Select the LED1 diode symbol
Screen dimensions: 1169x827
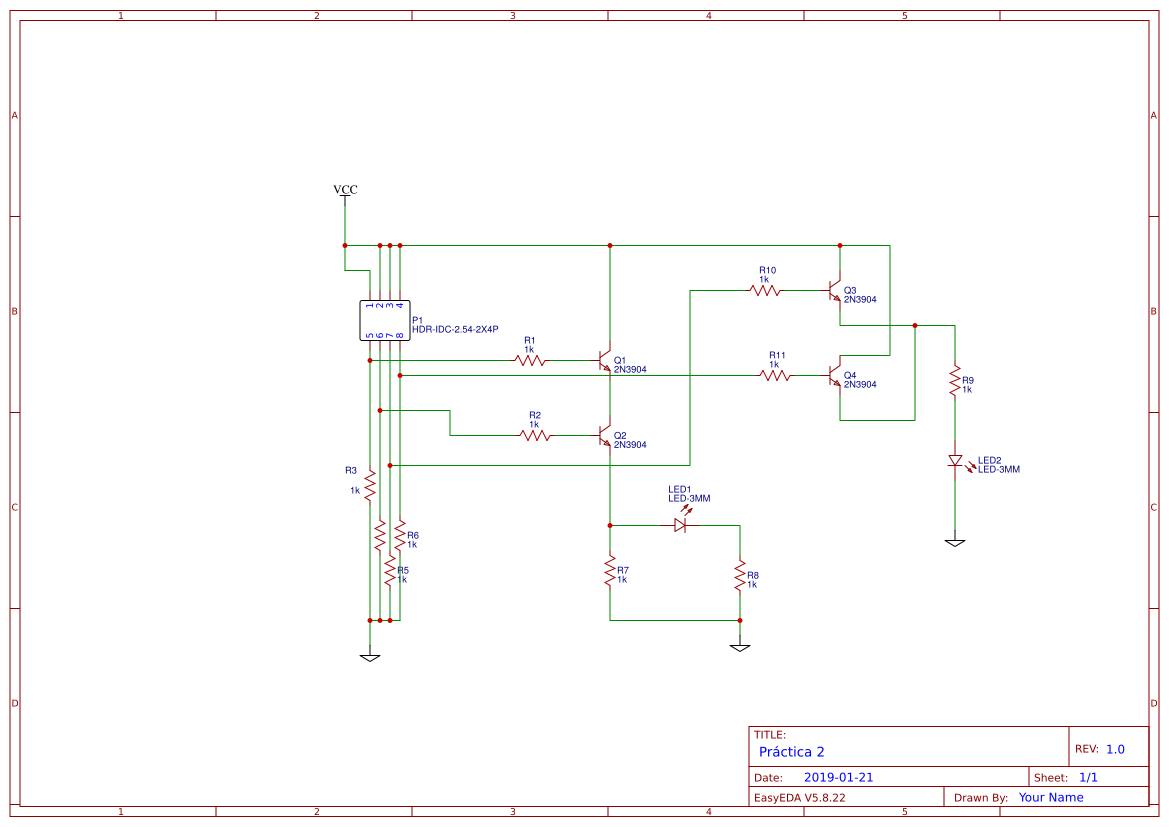pos(681,524)
